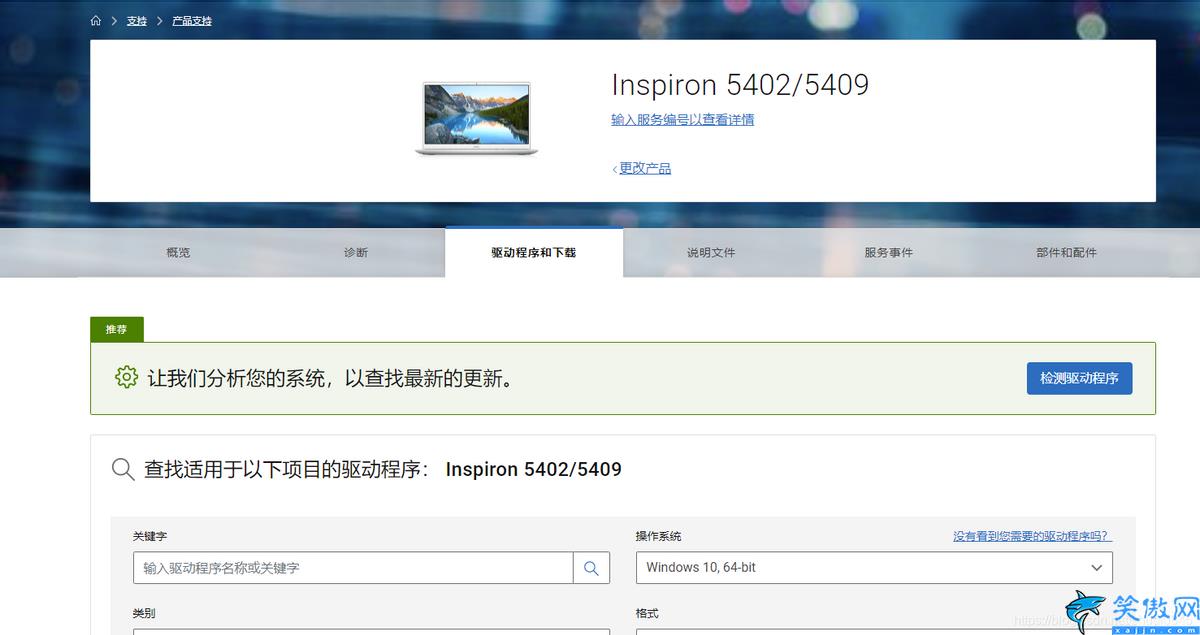Select the green 推荐 label
The width and height of the screenshot is (1200, 635).
pos(117,329)
